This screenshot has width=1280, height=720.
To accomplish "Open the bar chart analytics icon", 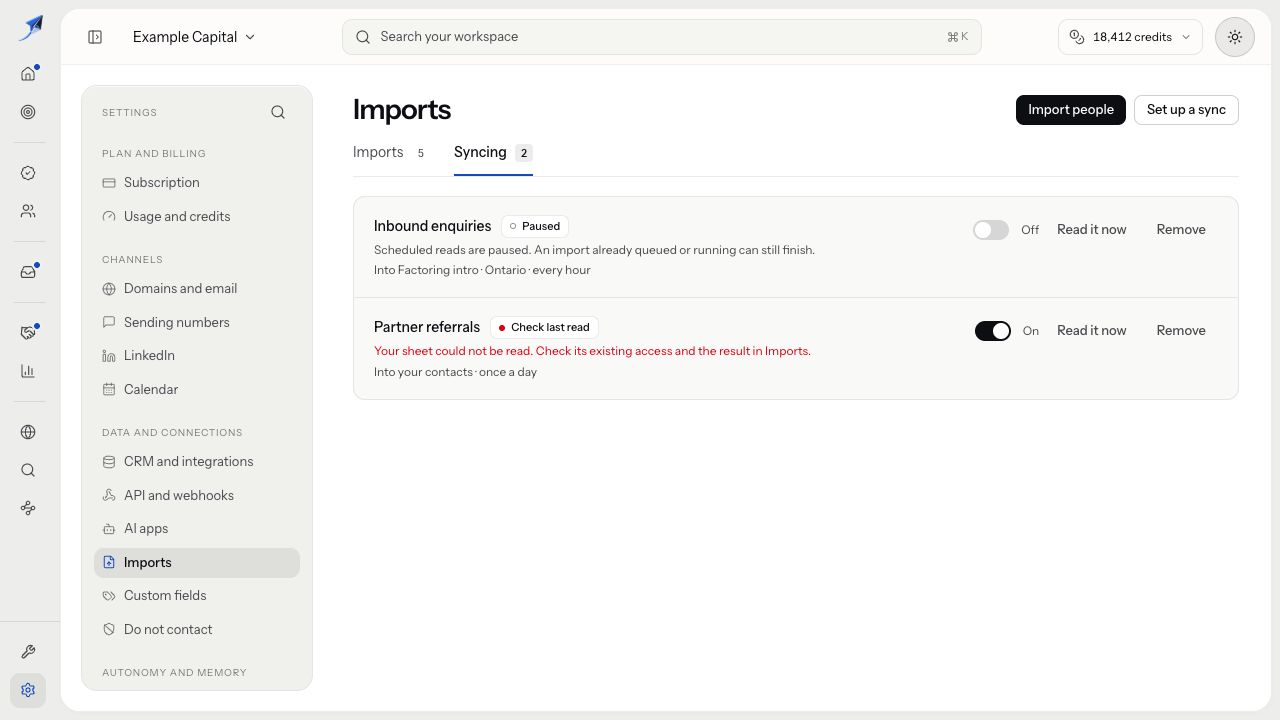I will [28, 371].
